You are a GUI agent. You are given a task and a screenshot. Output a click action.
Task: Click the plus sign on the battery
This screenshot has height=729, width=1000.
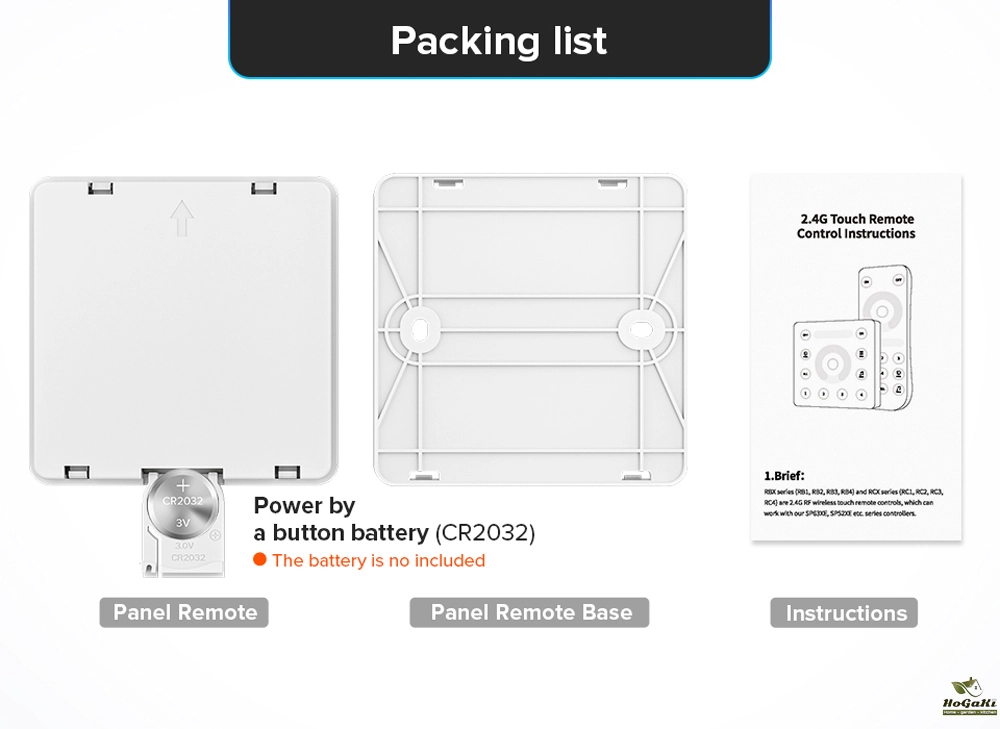pos(183,484)
